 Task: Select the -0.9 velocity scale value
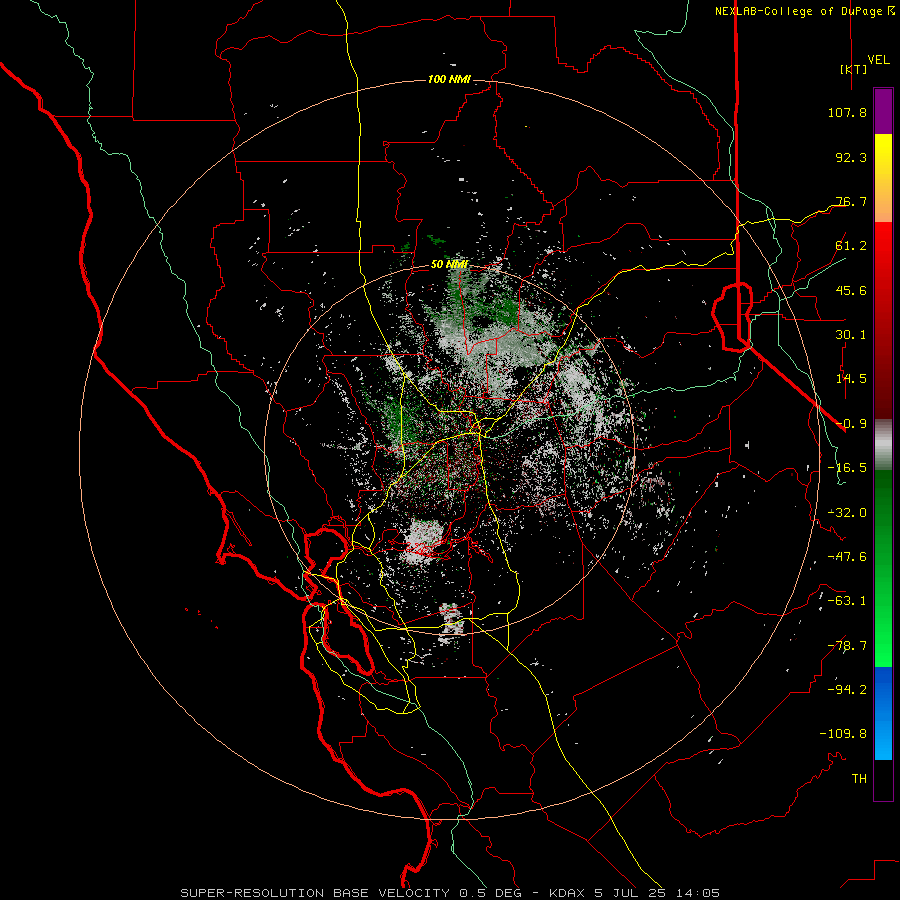851,424
